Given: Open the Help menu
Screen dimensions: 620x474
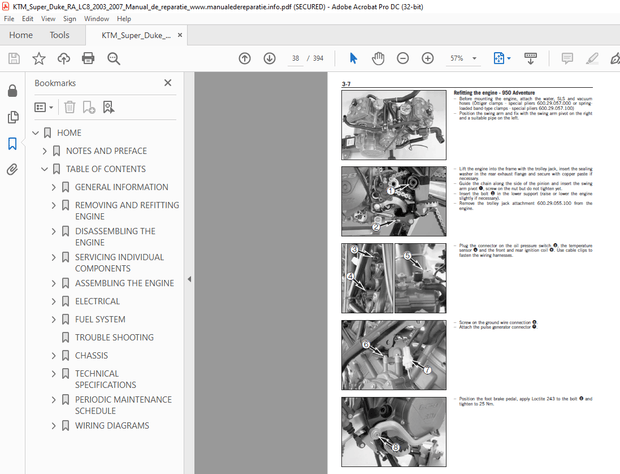Looking at the screenshot, I should click(123, 19).
